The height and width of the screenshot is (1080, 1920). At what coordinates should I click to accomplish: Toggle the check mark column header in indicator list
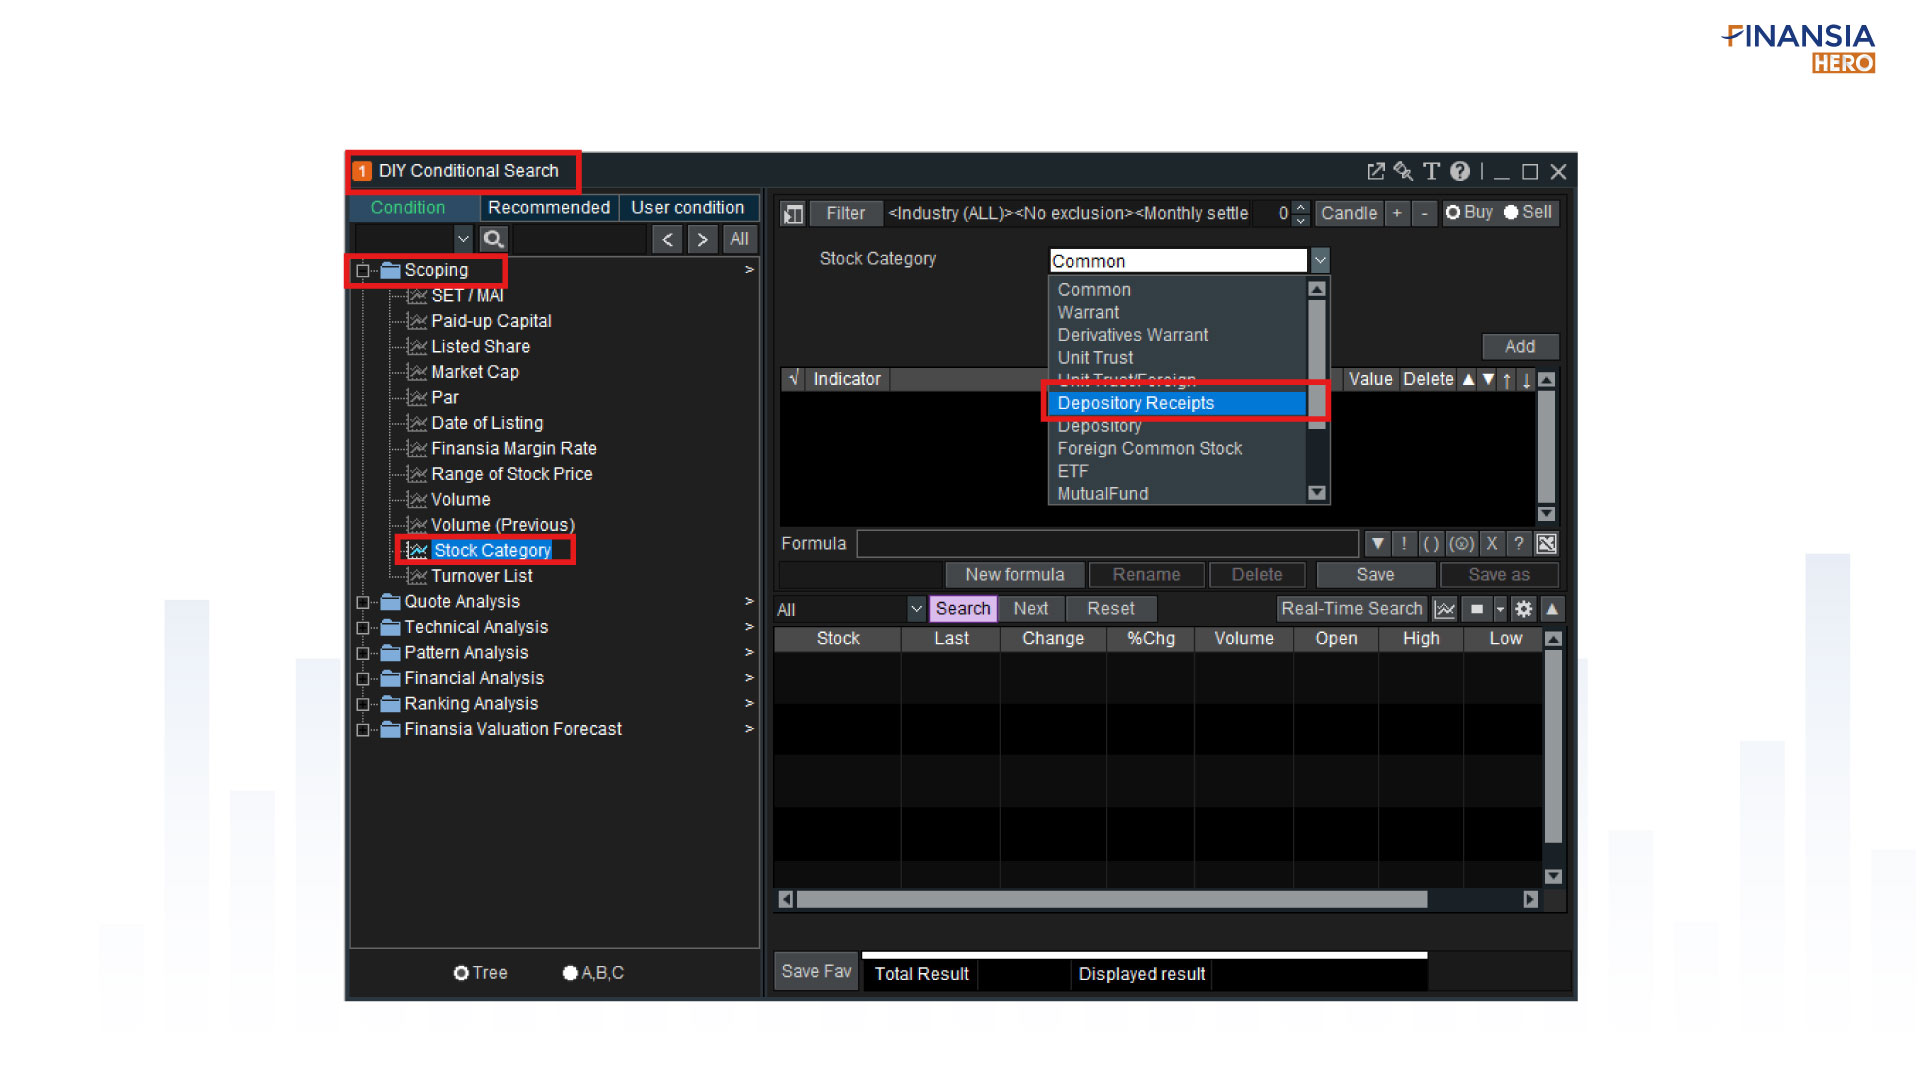click(793, 379)
